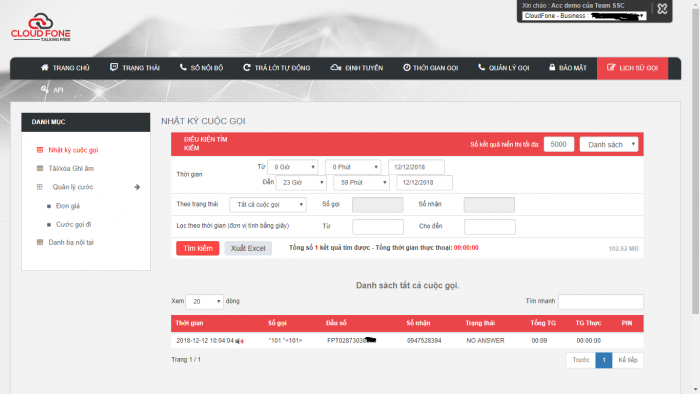Click the edit icon beside LỊCH SỬ GỌI
This screenshot has width=700, height=394.
(x=611, y=67)
